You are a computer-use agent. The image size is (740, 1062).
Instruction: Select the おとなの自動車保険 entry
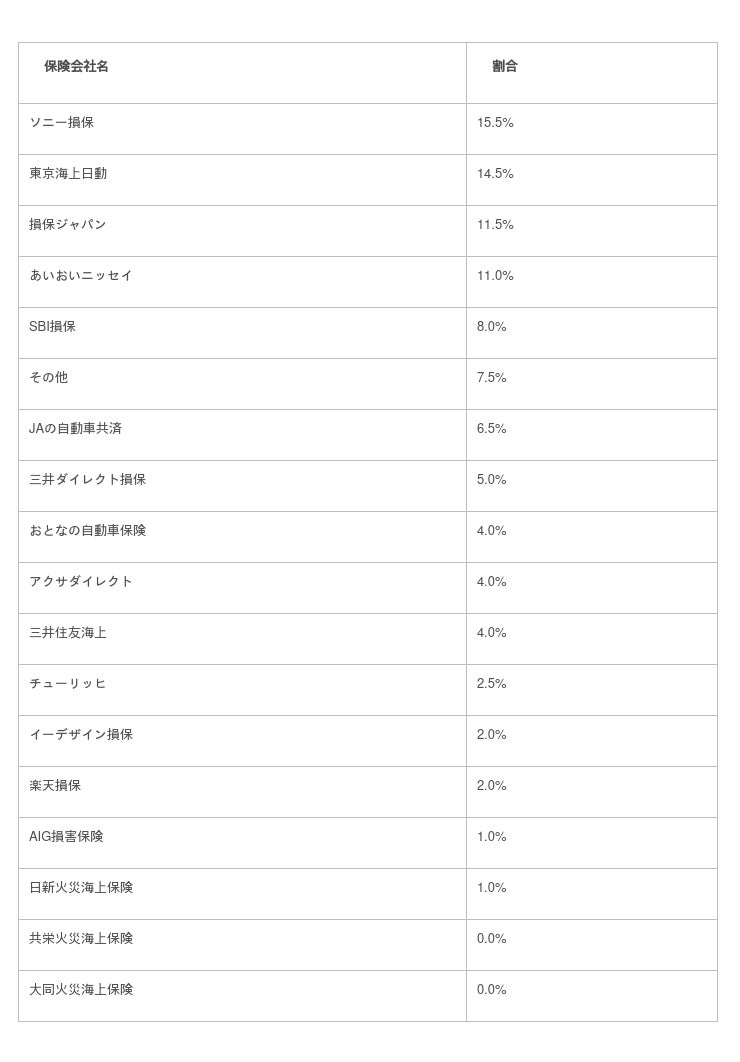coord(88,531)
